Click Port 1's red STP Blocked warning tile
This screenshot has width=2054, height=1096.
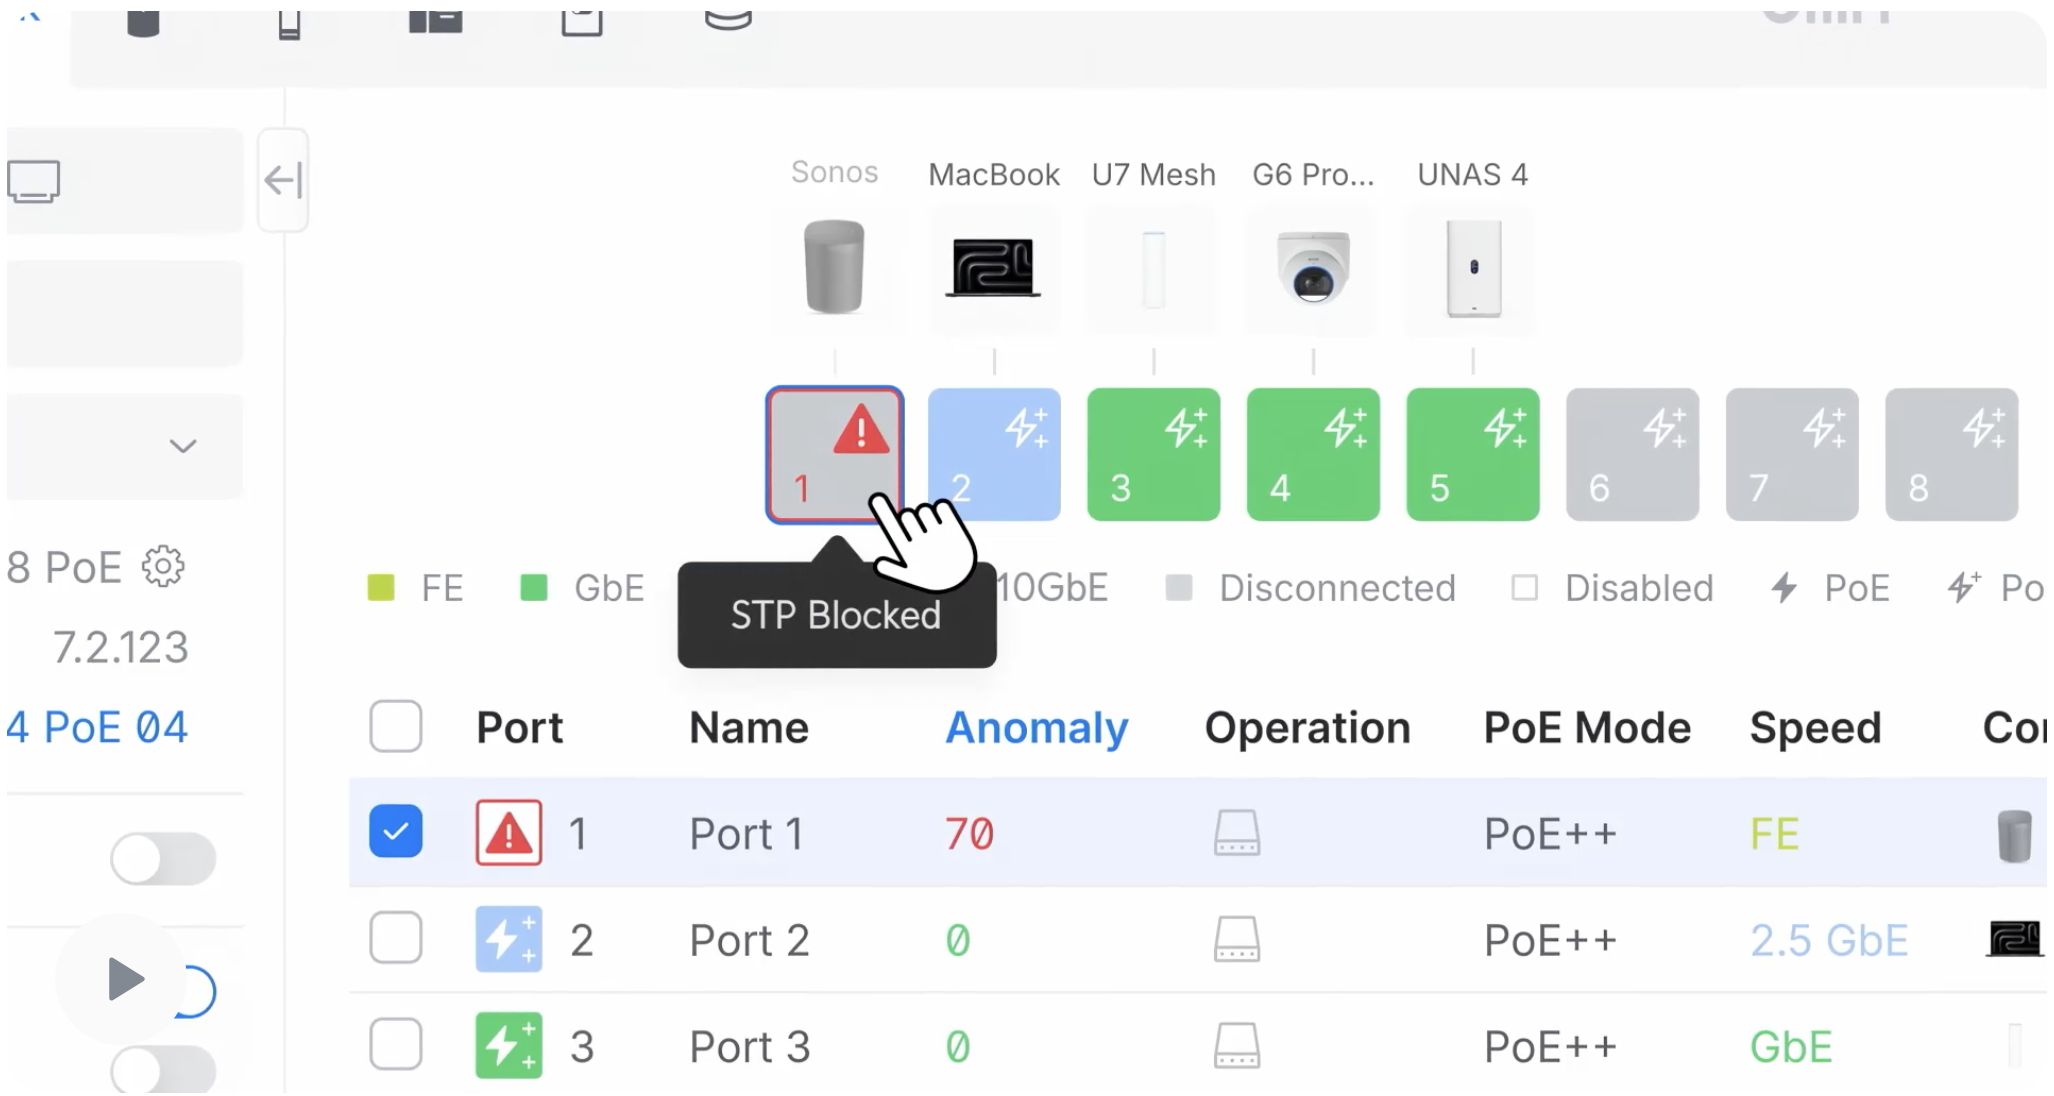click(834, 454)
